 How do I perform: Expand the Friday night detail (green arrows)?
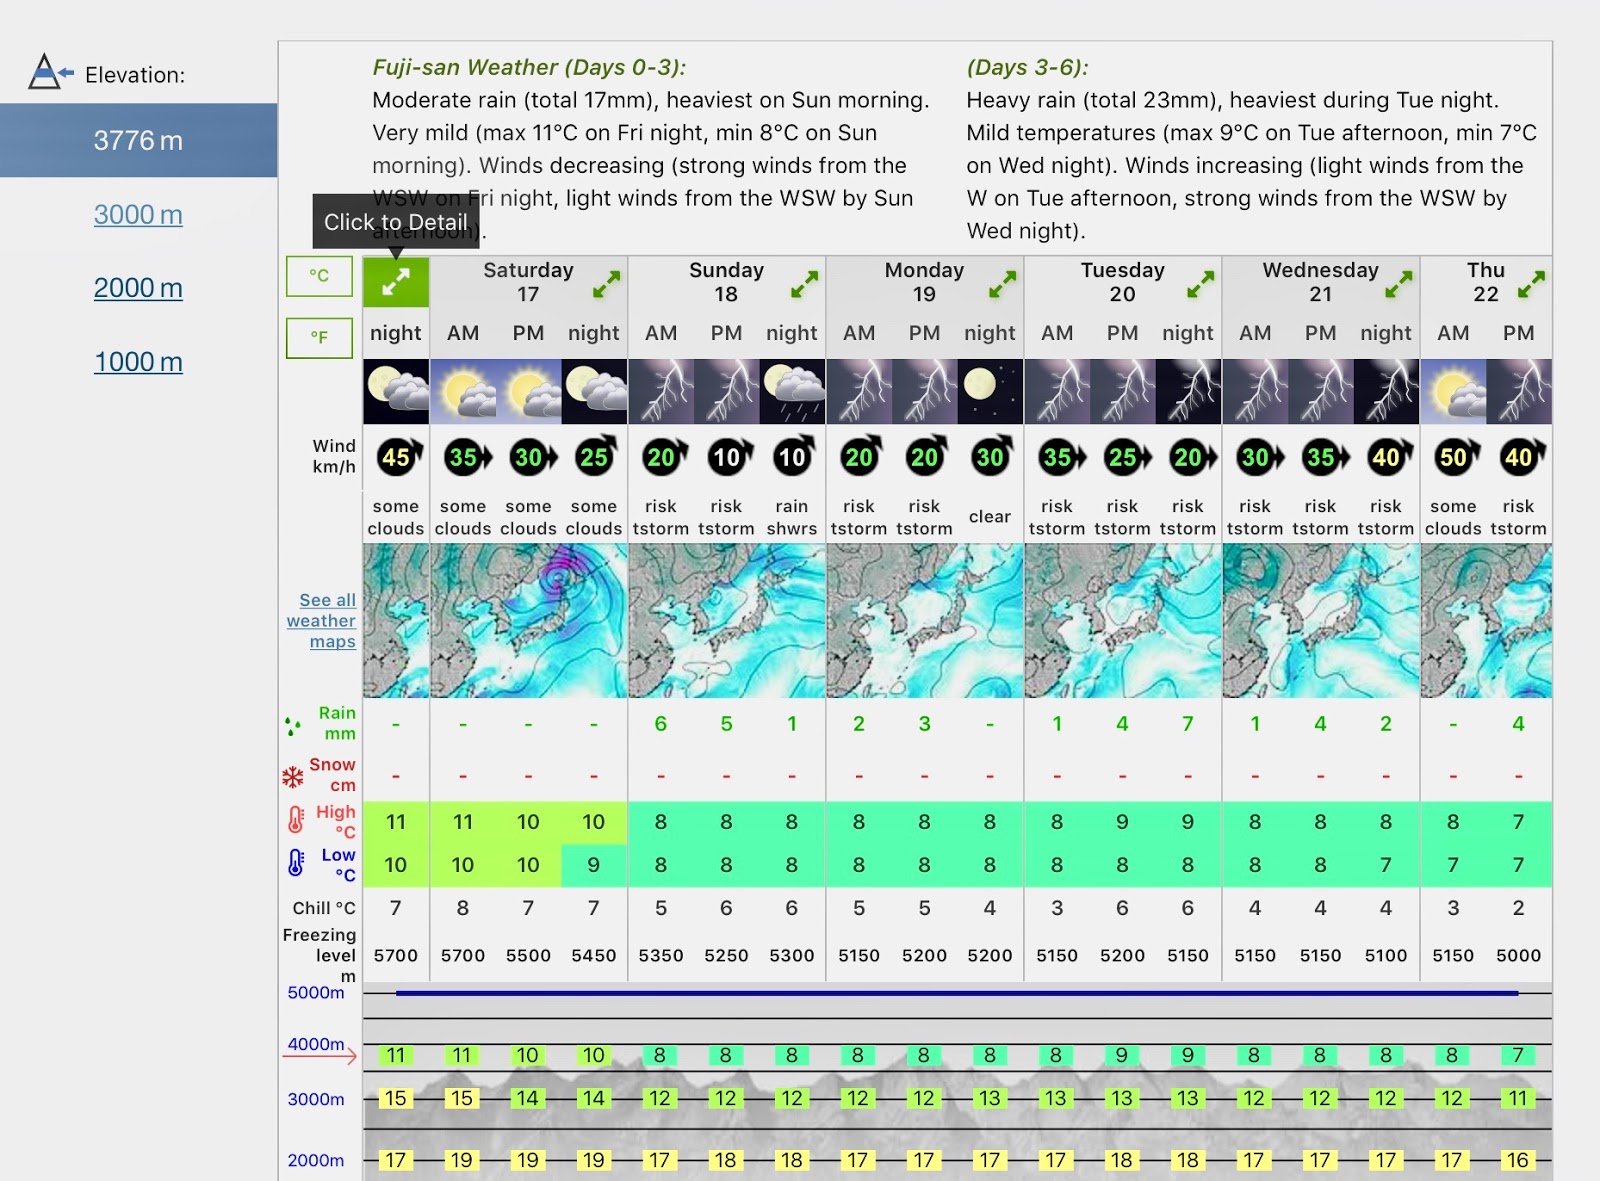coord(396,282)
